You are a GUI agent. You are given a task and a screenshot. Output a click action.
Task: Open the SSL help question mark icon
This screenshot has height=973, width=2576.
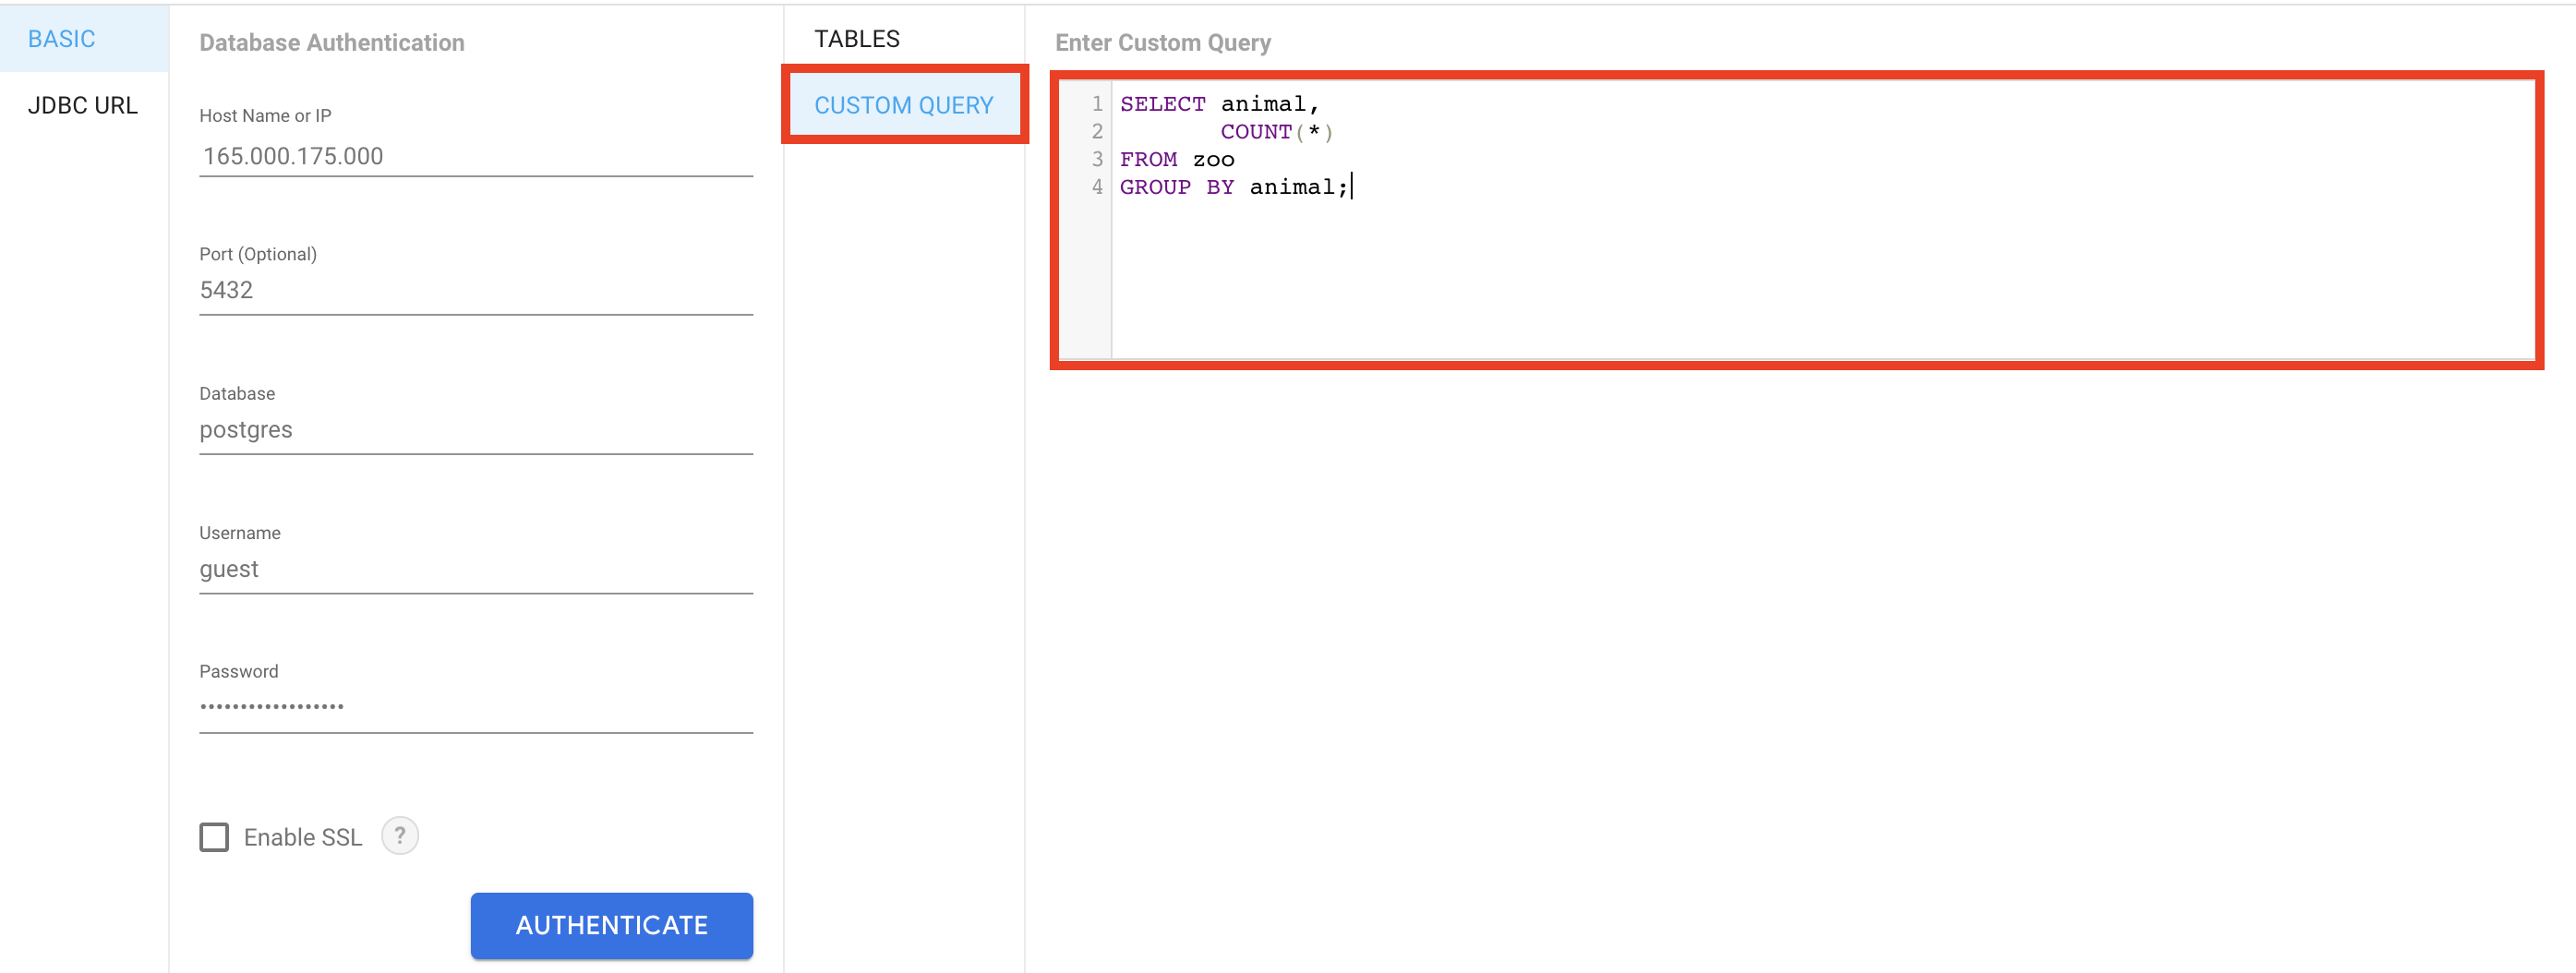tap(399, 835)
